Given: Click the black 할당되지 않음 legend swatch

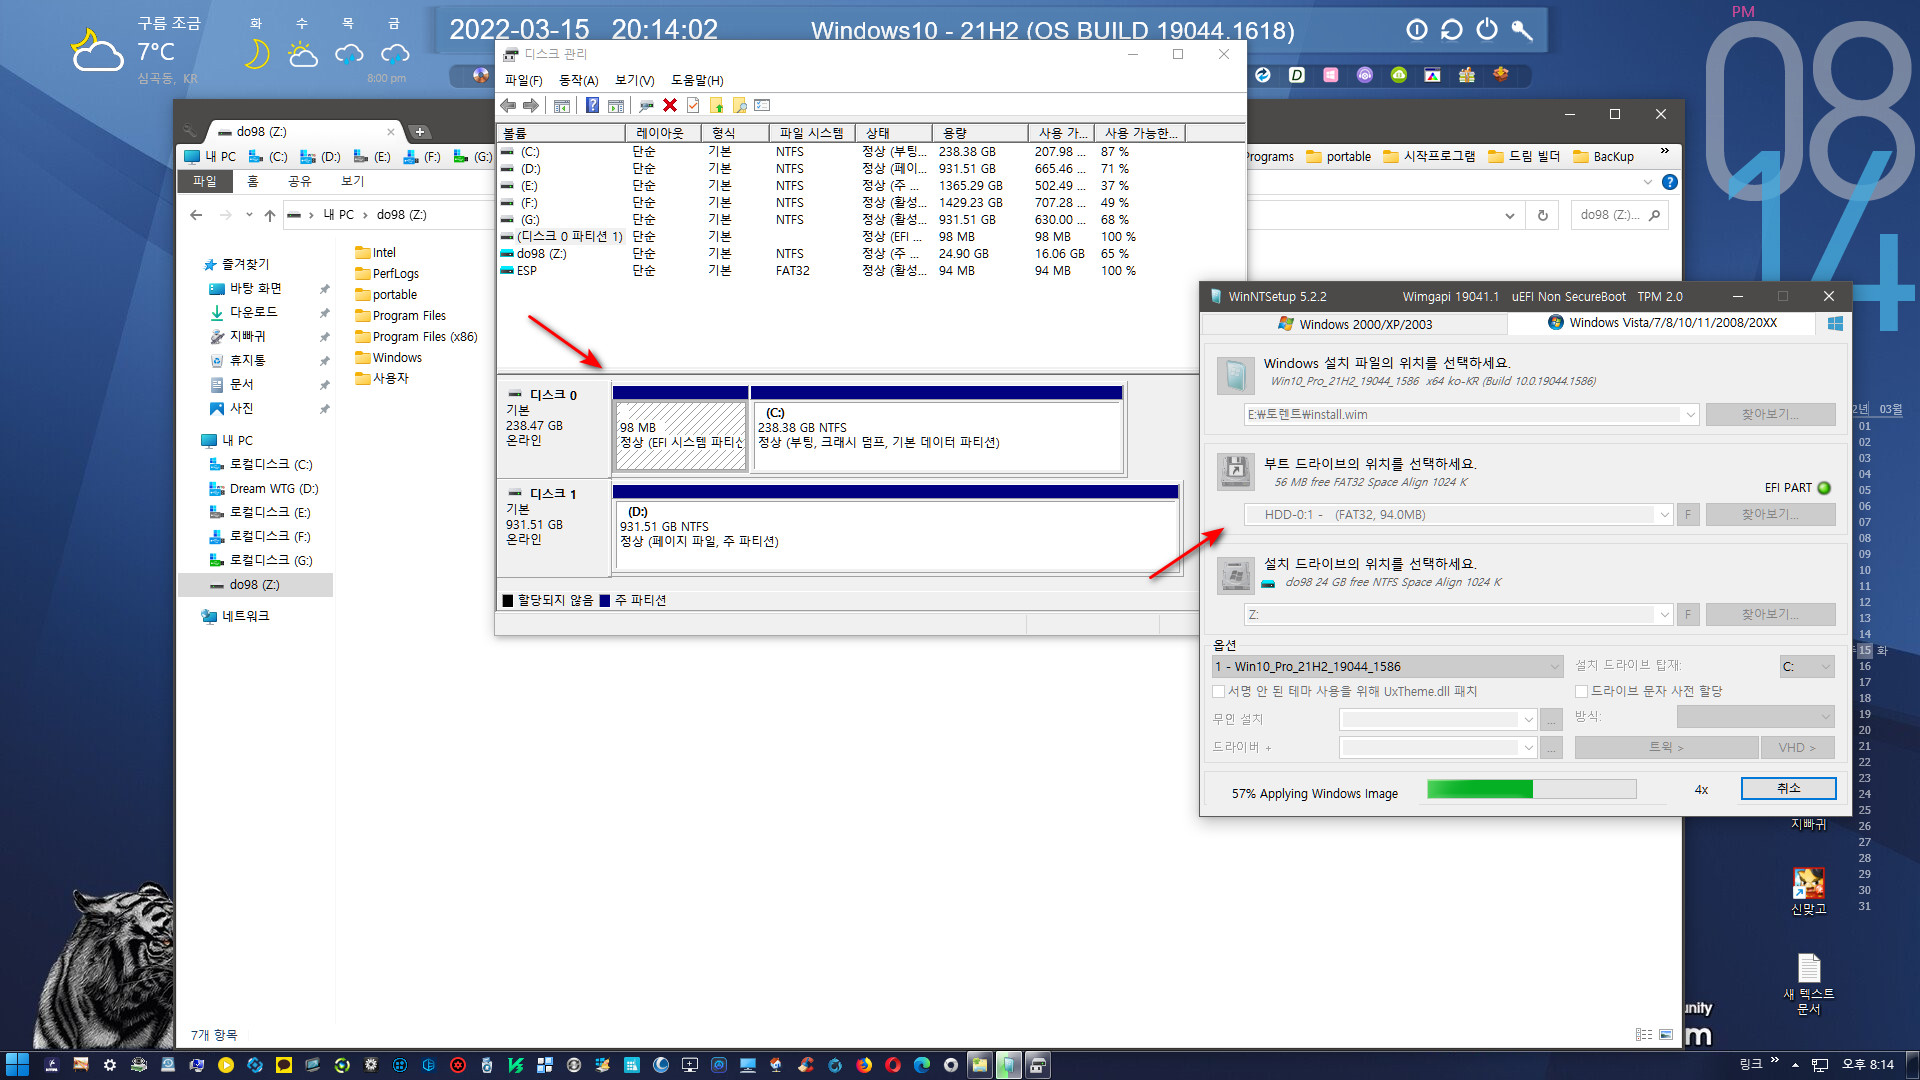Looking at the screenshot, I should click(508, 600).
